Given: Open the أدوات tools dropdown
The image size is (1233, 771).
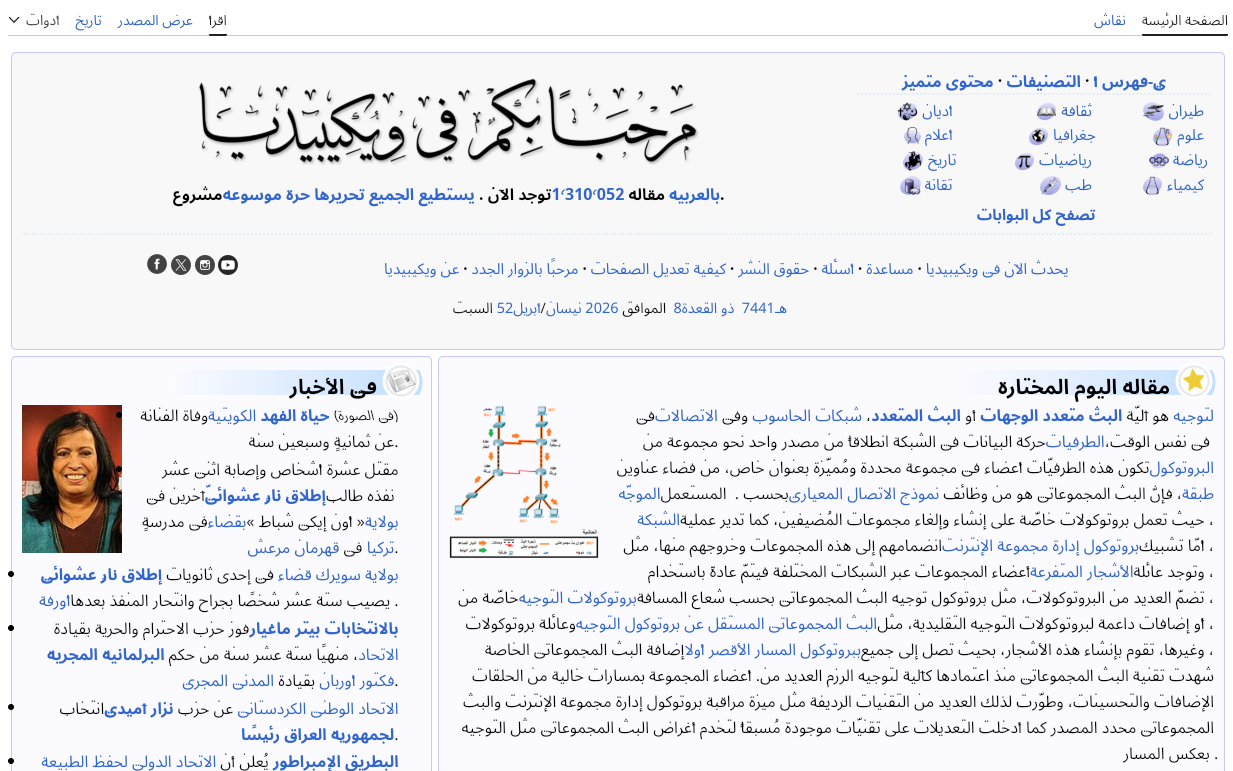Looking at the screenshot, I should pos(34,20).
